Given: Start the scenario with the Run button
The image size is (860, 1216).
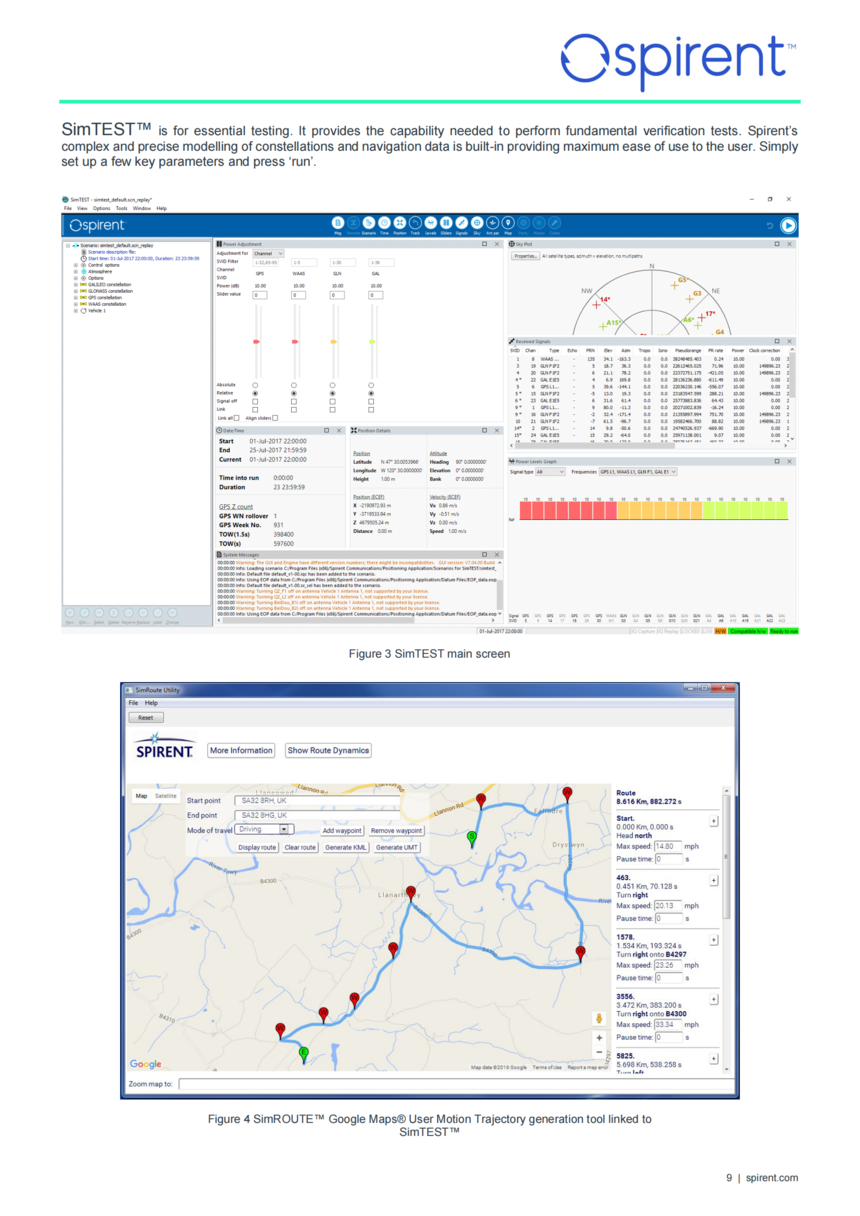Looking at the screenshot, I should pyautogui.click(x=788, y=226).
